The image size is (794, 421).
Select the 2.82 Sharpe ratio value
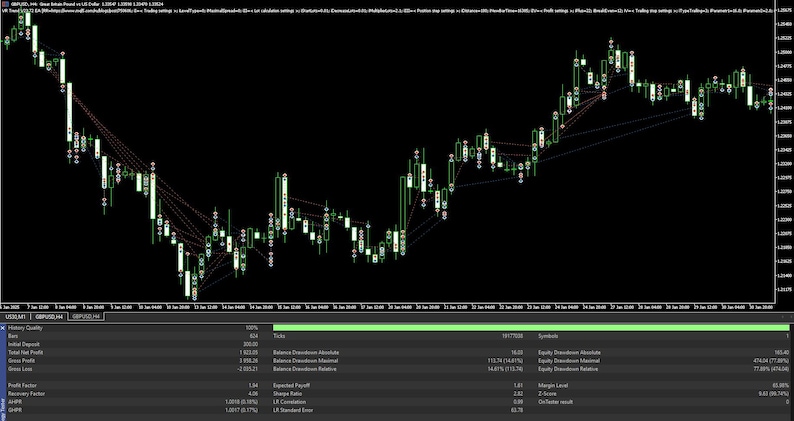tap(519, 394)
